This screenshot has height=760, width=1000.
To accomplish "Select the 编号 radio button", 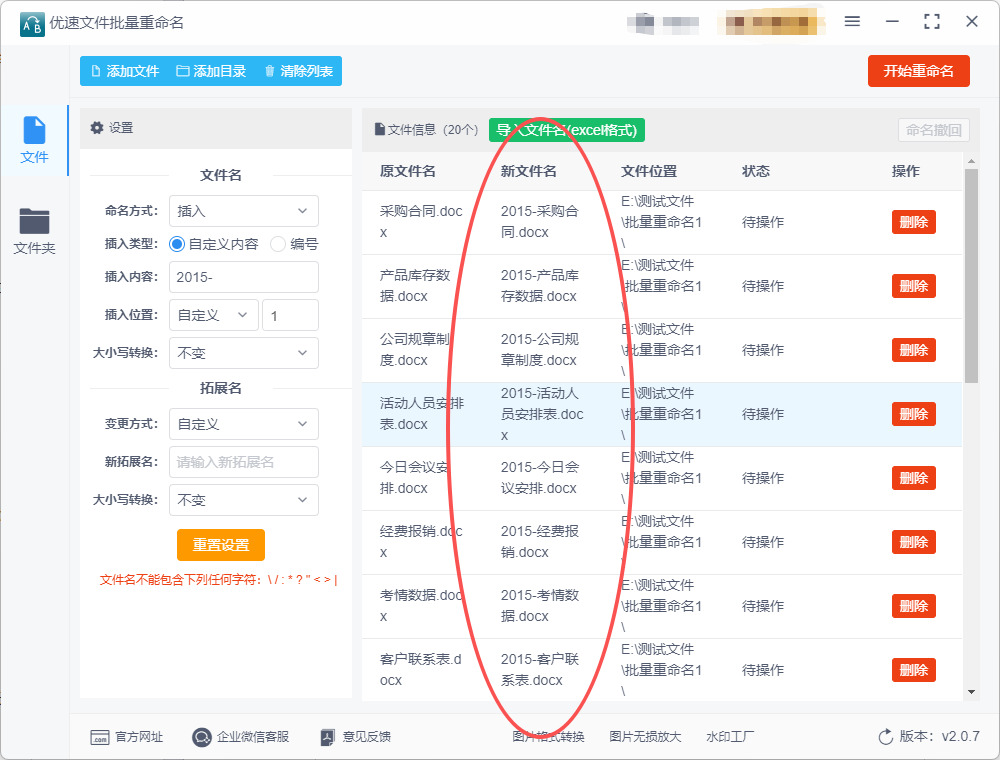I will coord(278,244).
